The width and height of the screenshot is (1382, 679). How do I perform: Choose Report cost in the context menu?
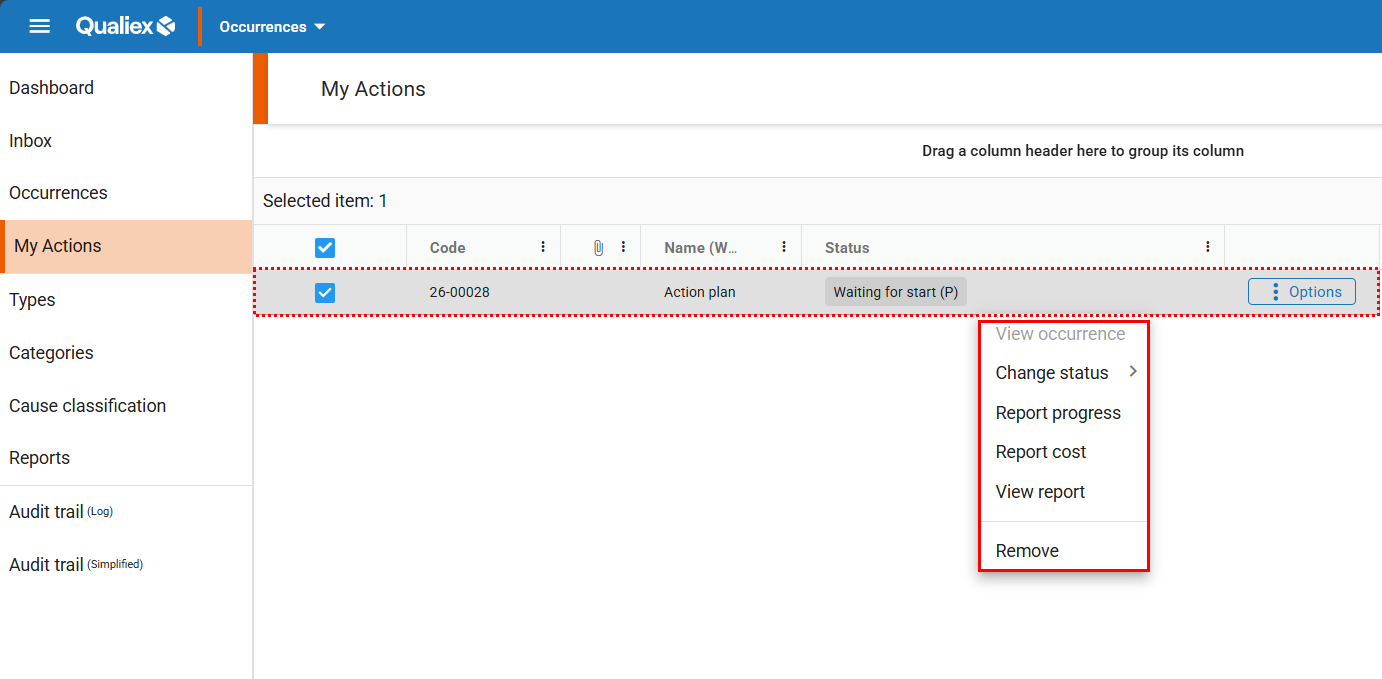pos(1040,452)
